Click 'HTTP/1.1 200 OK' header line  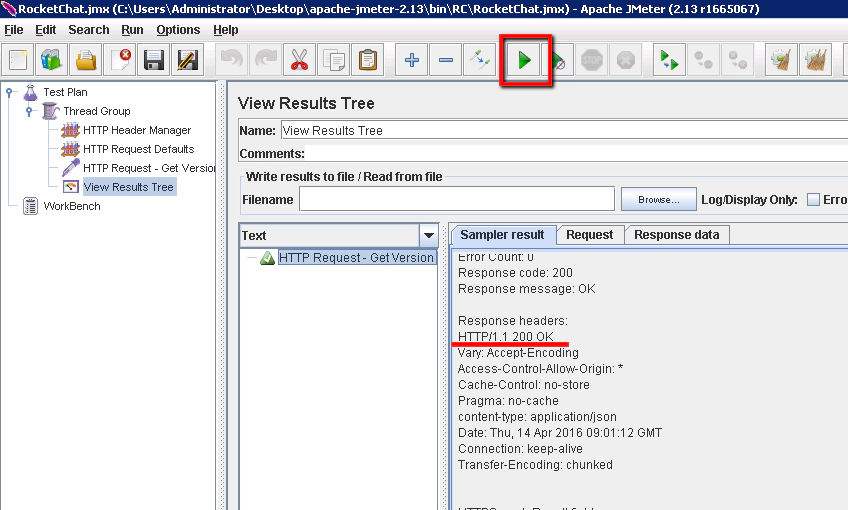(x=506, y=336)
